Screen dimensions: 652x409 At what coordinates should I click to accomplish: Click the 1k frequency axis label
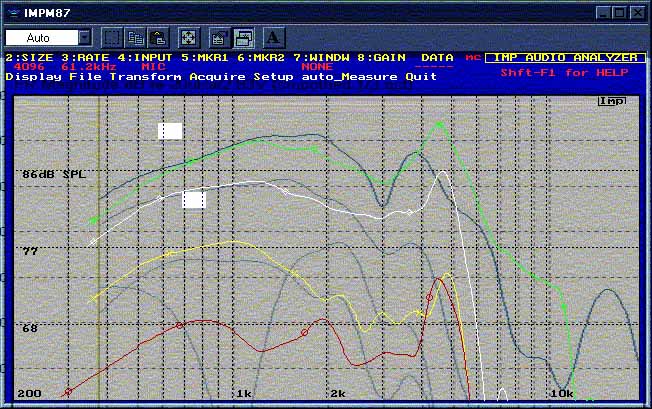pos(244,393)
